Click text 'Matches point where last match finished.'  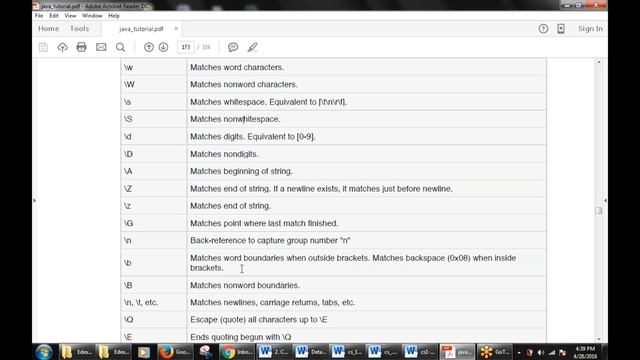coord(264,223)
